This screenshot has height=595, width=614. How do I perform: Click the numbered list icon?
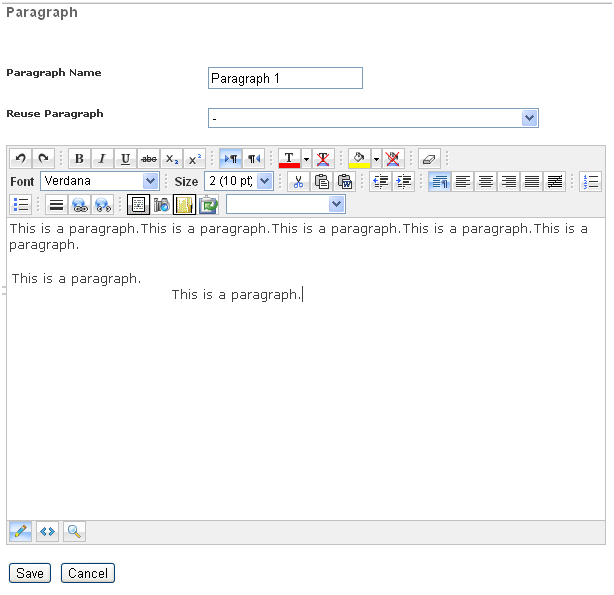[590, 181]
